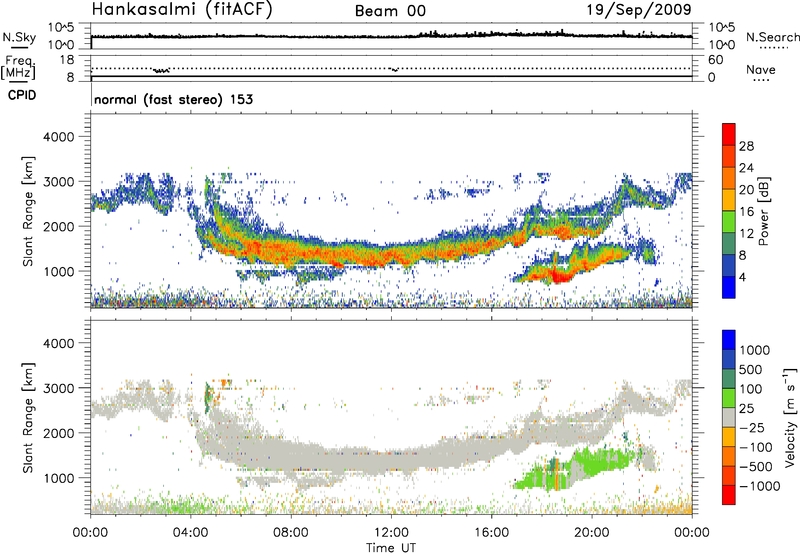This screenshot has height=554, width=800.
Task: Click '4000' on the power panel range axis
Action: pyautogui.click(x=58, y=137)
